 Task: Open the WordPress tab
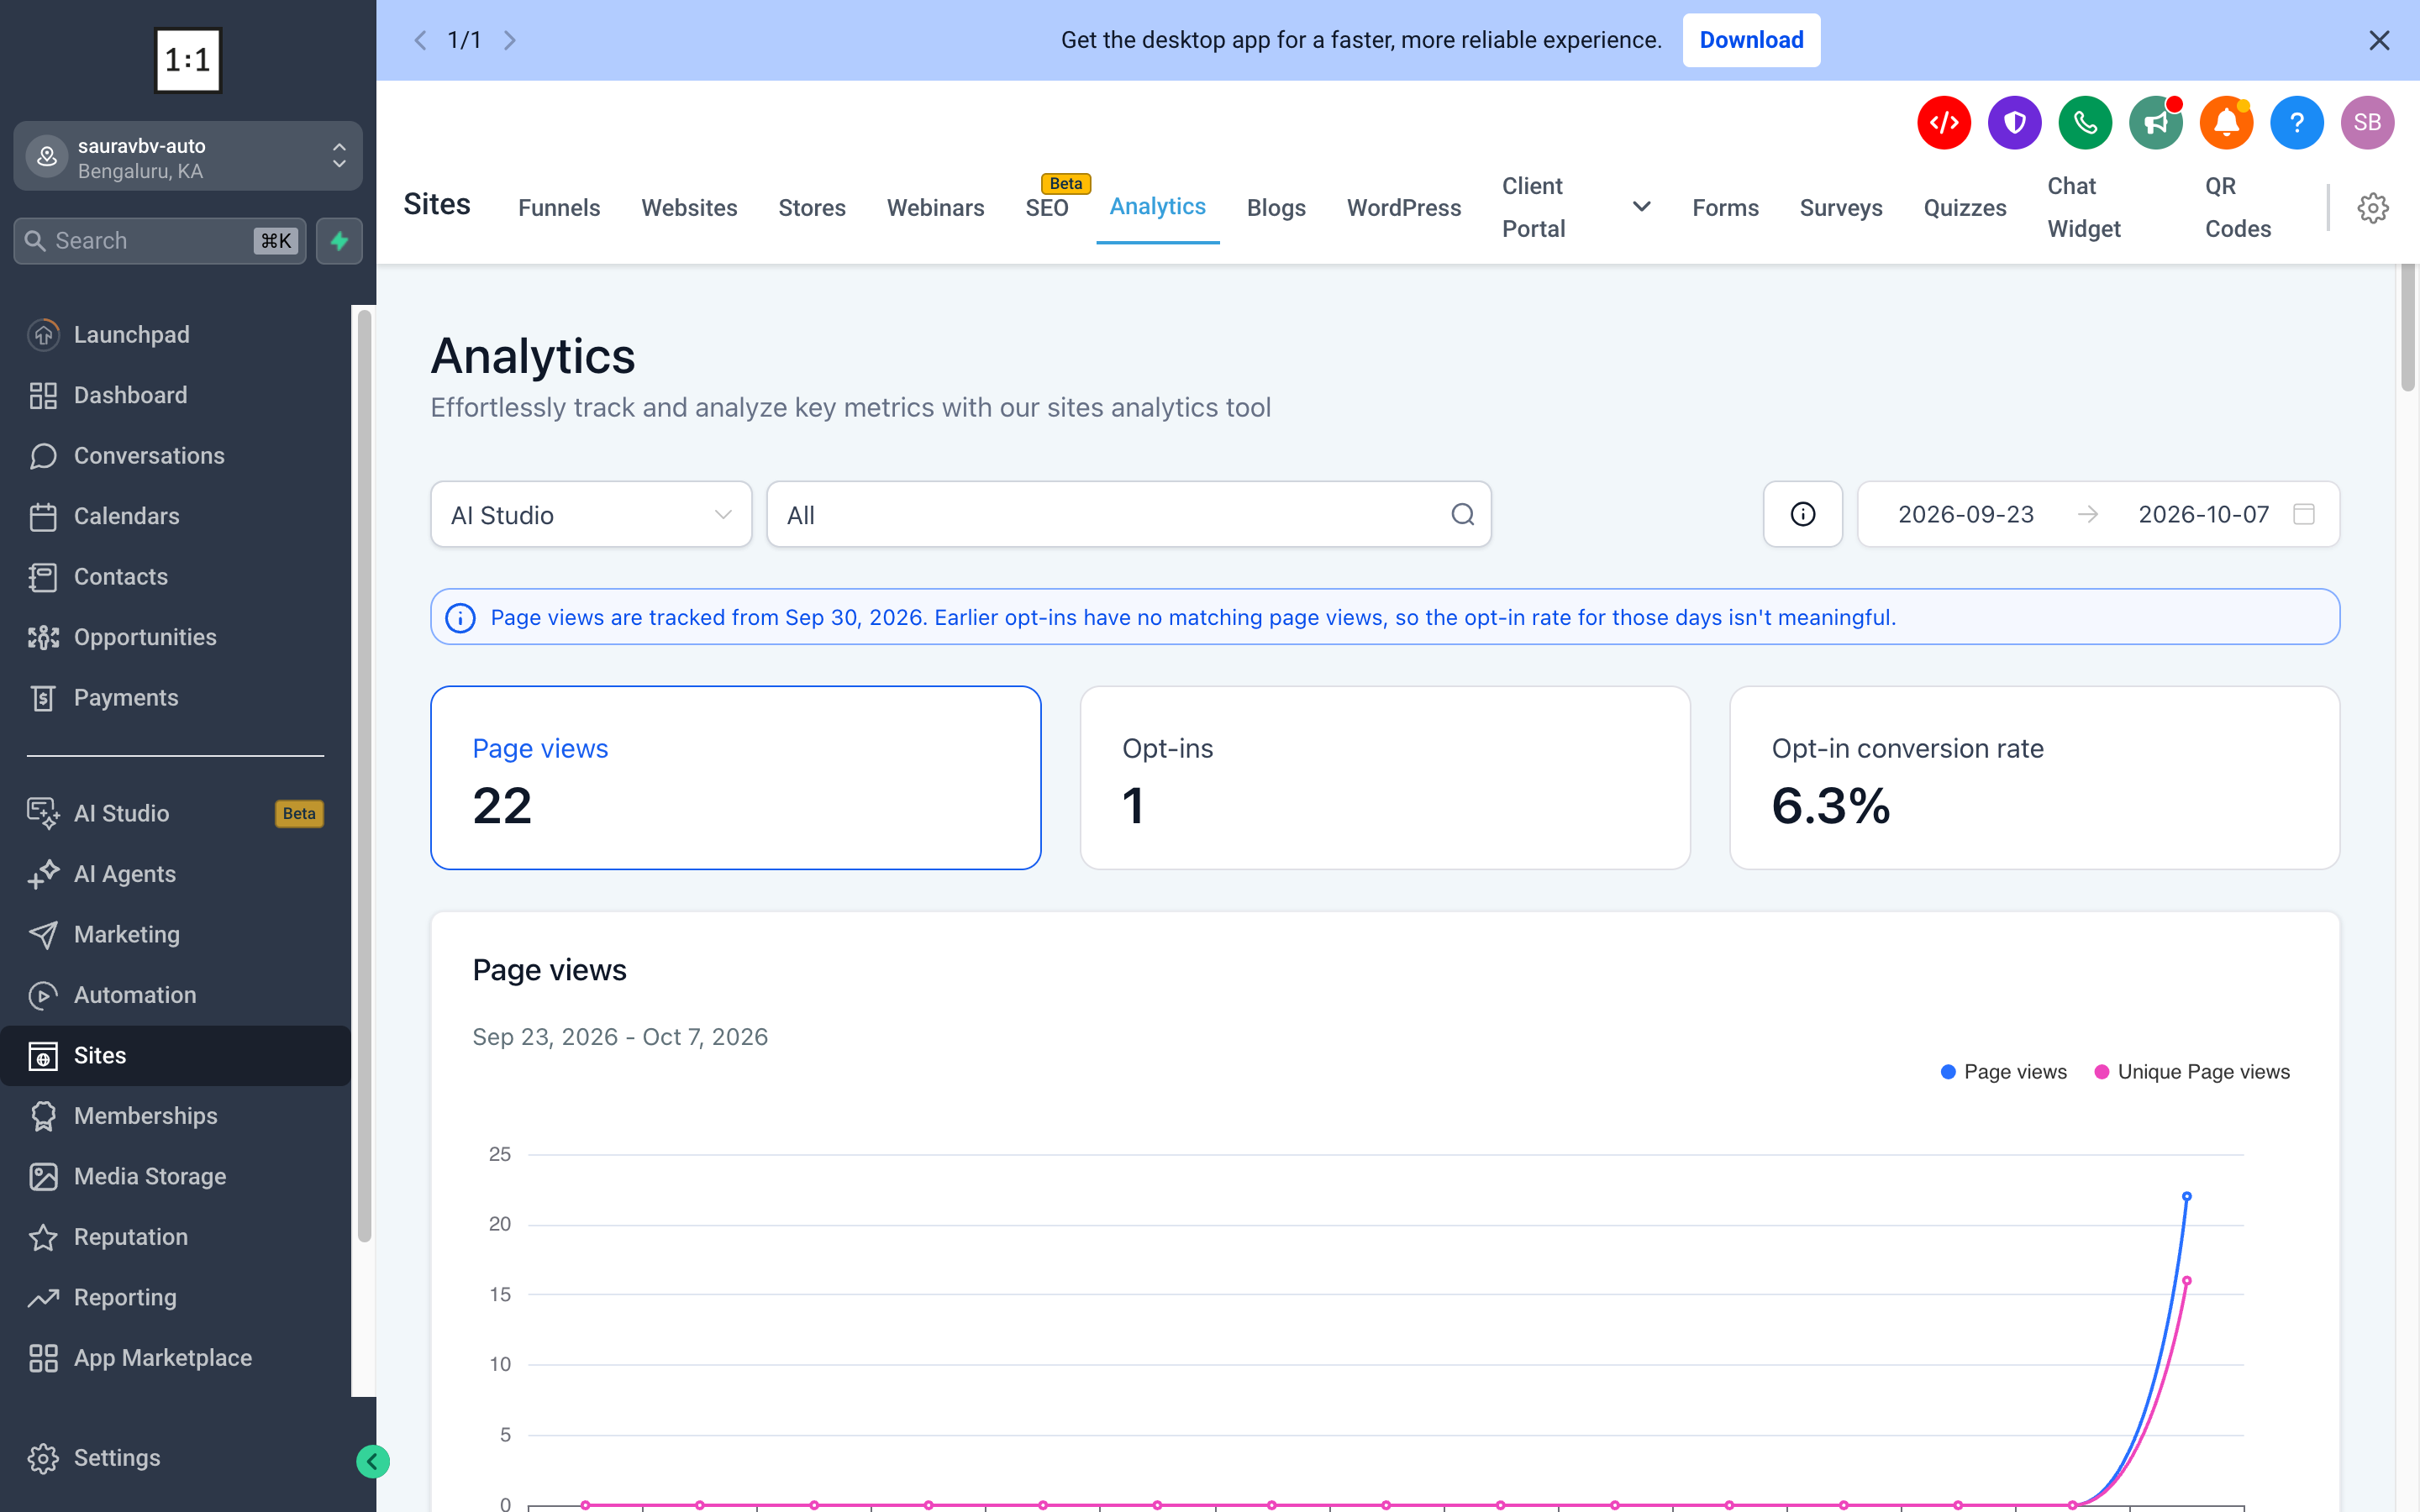coord(1404,208)
